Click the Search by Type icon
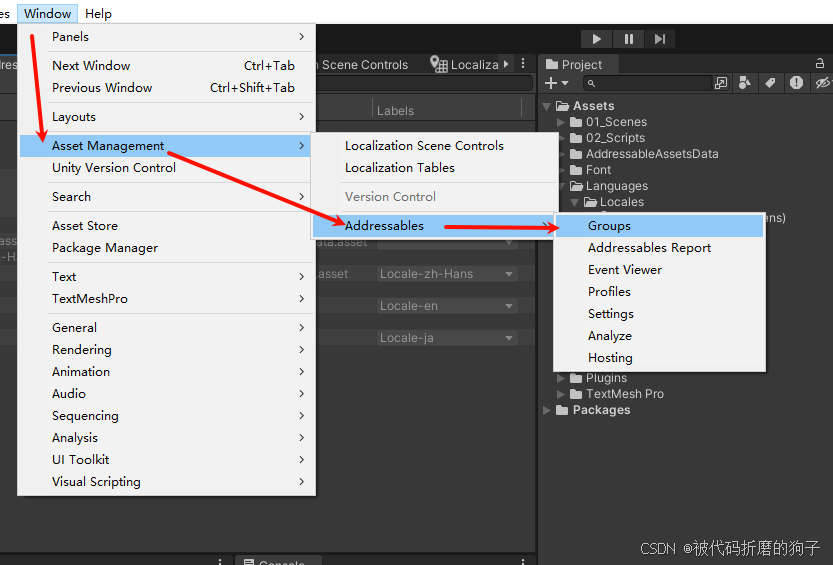The height and width of the screenshot is (565, 833). [x=745, y=83]
